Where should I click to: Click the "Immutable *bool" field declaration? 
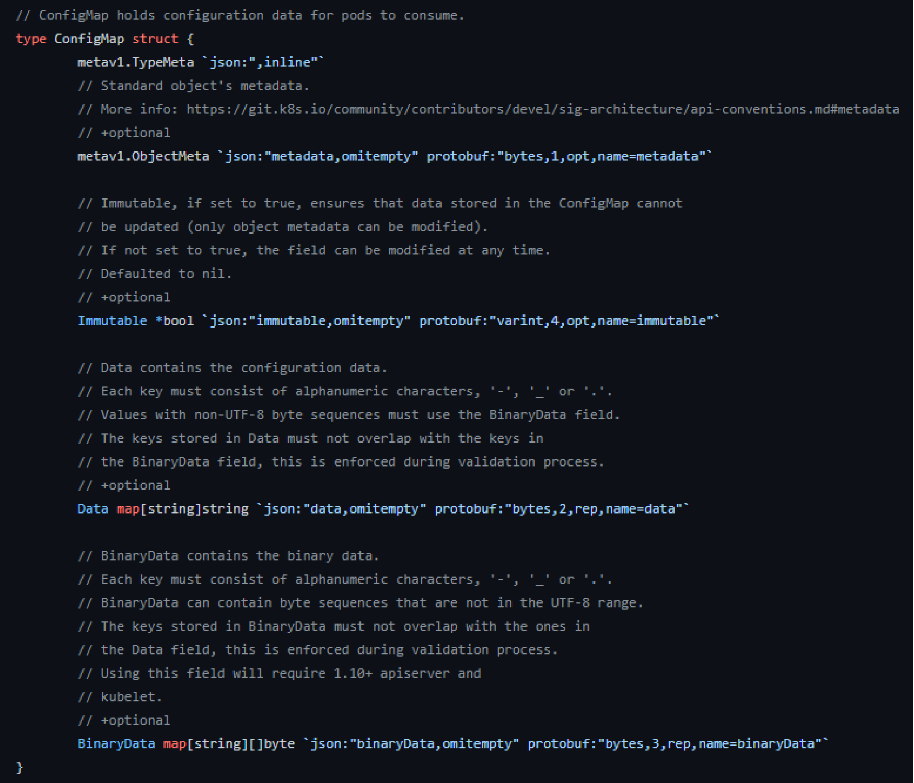(399, 321)
